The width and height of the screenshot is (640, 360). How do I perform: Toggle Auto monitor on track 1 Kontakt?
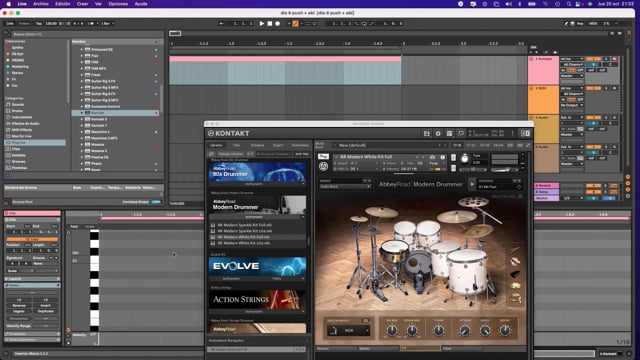point(571,70)
